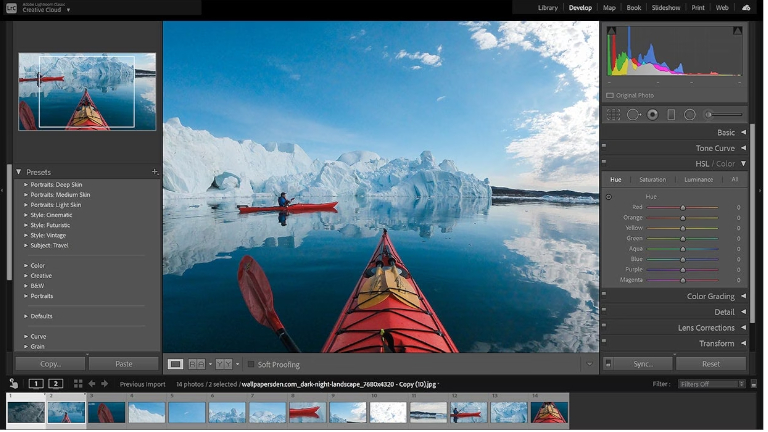Click the painter spray can icon
Viewport: 768px width, 432px height.
coord(14,384)
